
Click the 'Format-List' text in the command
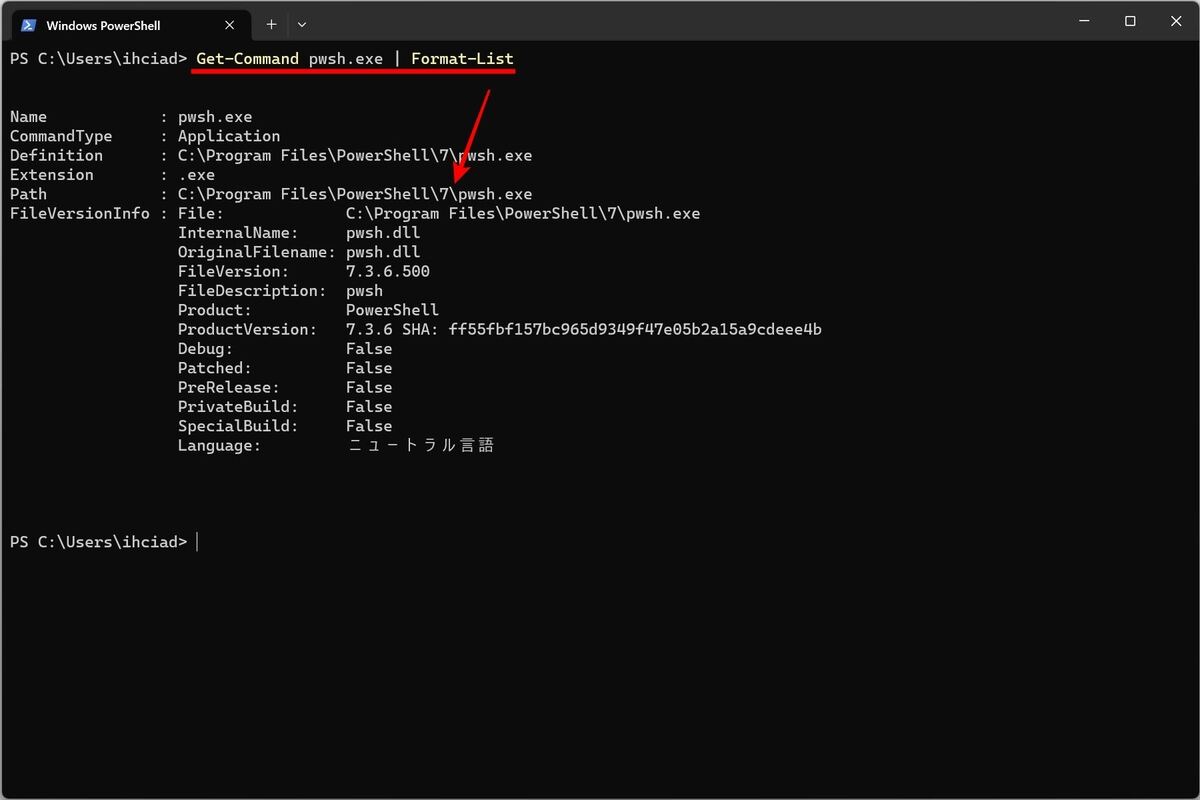point(462,59)
